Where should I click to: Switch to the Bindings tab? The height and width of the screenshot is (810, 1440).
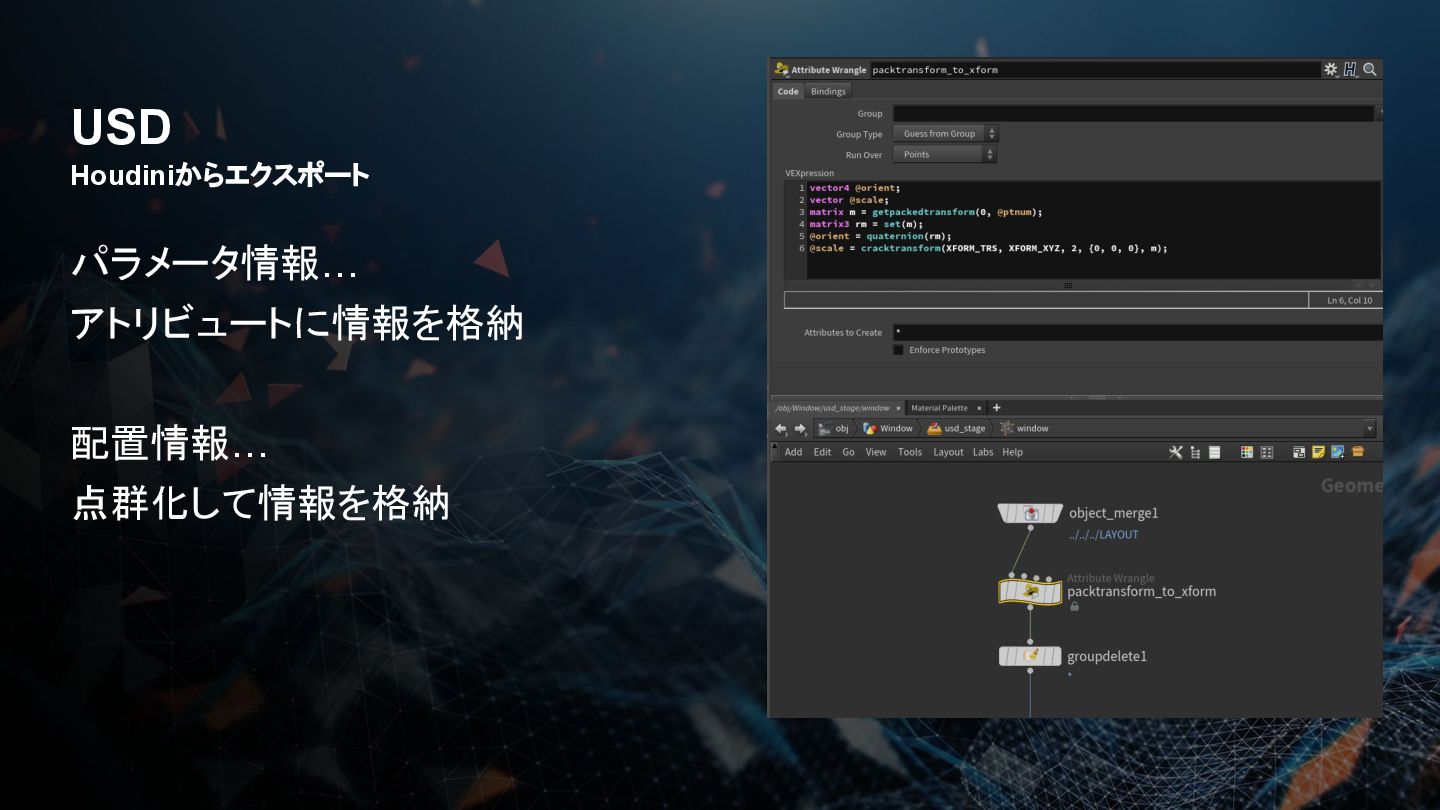(x=828, y=91)
